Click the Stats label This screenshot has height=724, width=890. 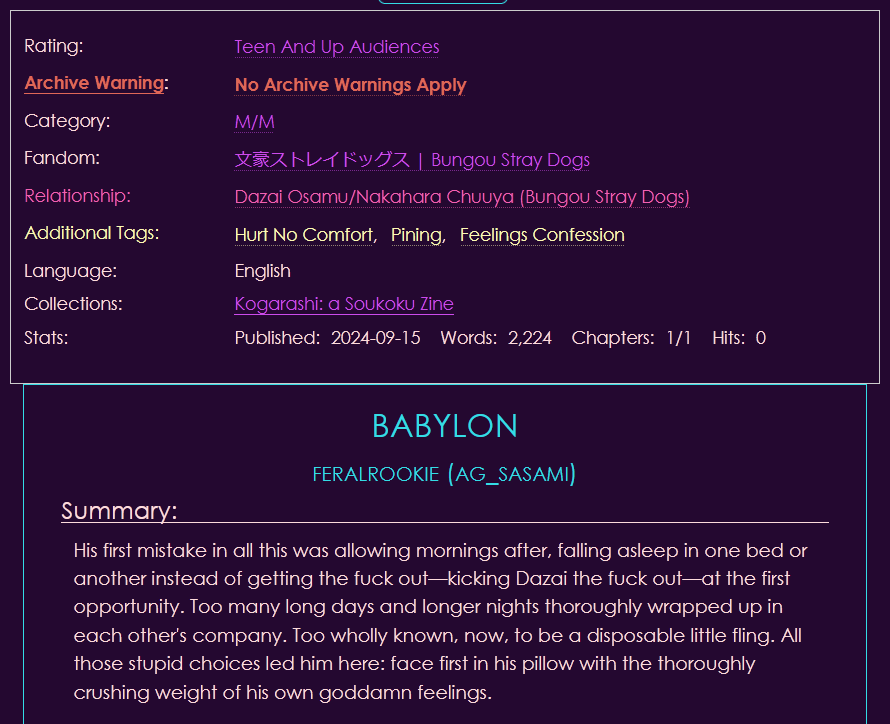pyautogui.click(x=46, y=338)
